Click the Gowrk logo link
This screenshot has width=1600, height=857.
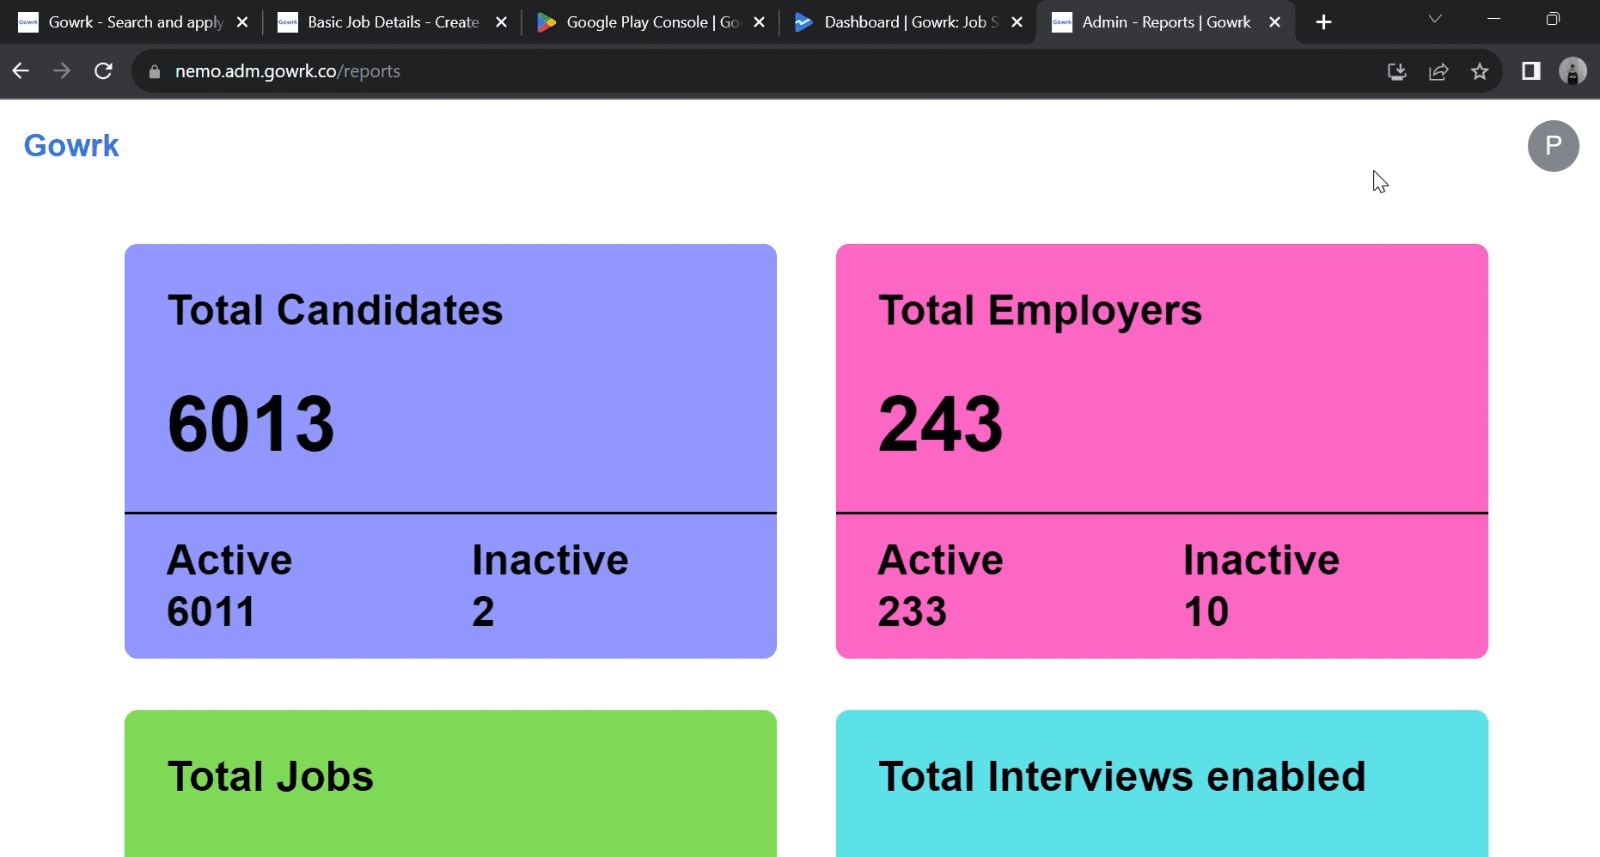pyautogui.click(x=71, y=146)
